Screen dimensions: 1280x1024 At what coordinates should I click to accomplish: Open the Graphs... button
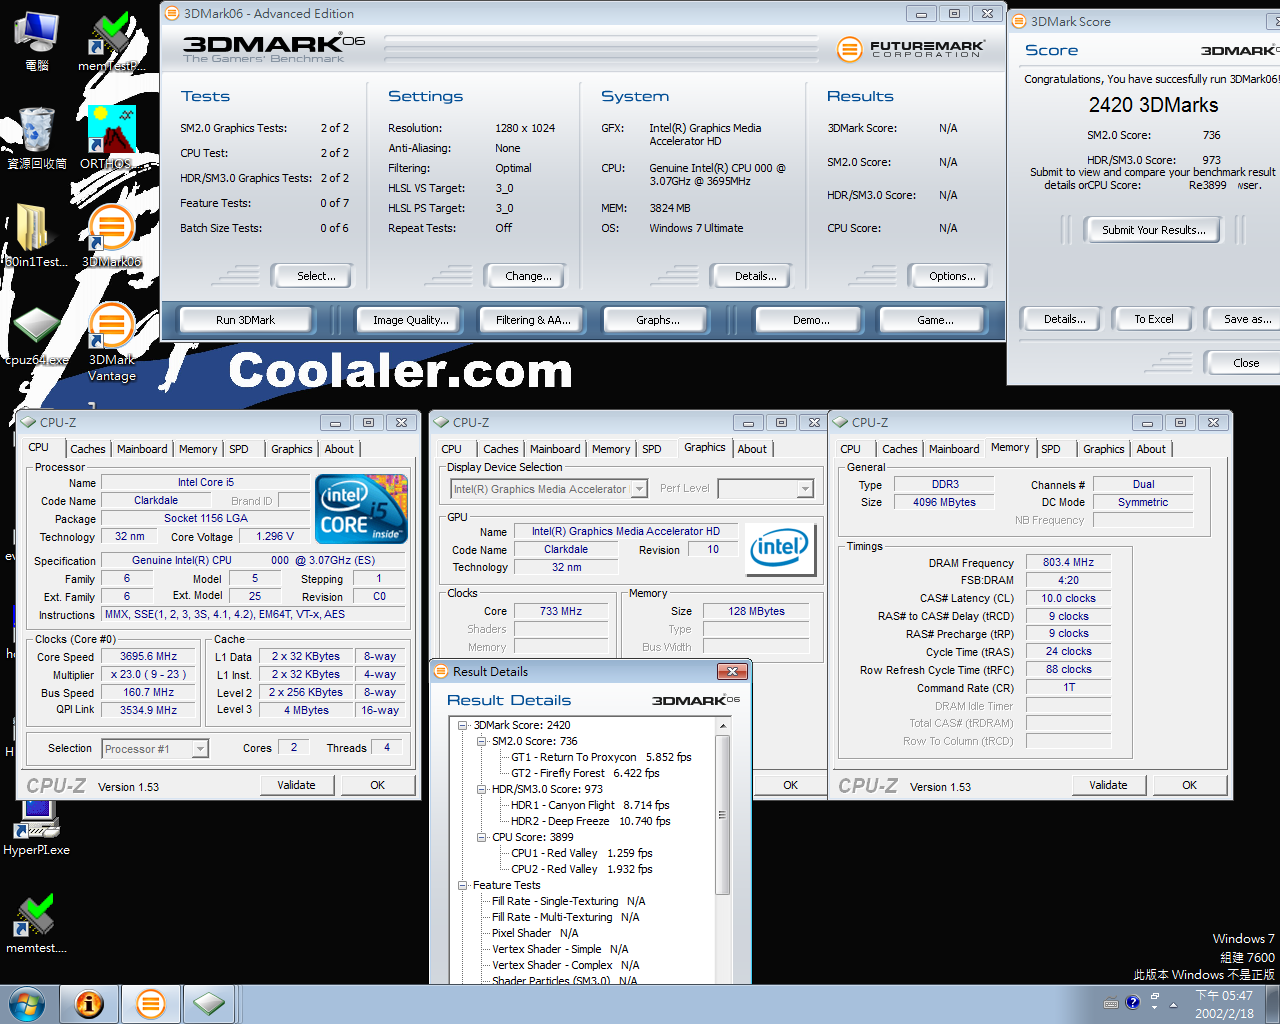click(x=657, y=320)
